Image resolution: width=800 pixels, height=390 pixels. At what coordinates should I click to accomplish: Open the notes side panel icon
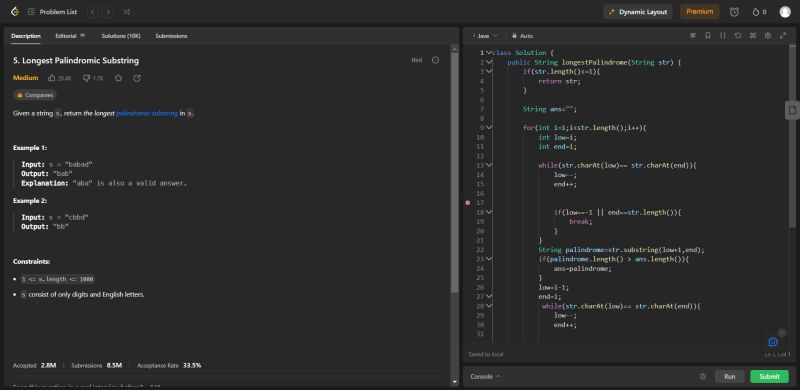point(792,110)
